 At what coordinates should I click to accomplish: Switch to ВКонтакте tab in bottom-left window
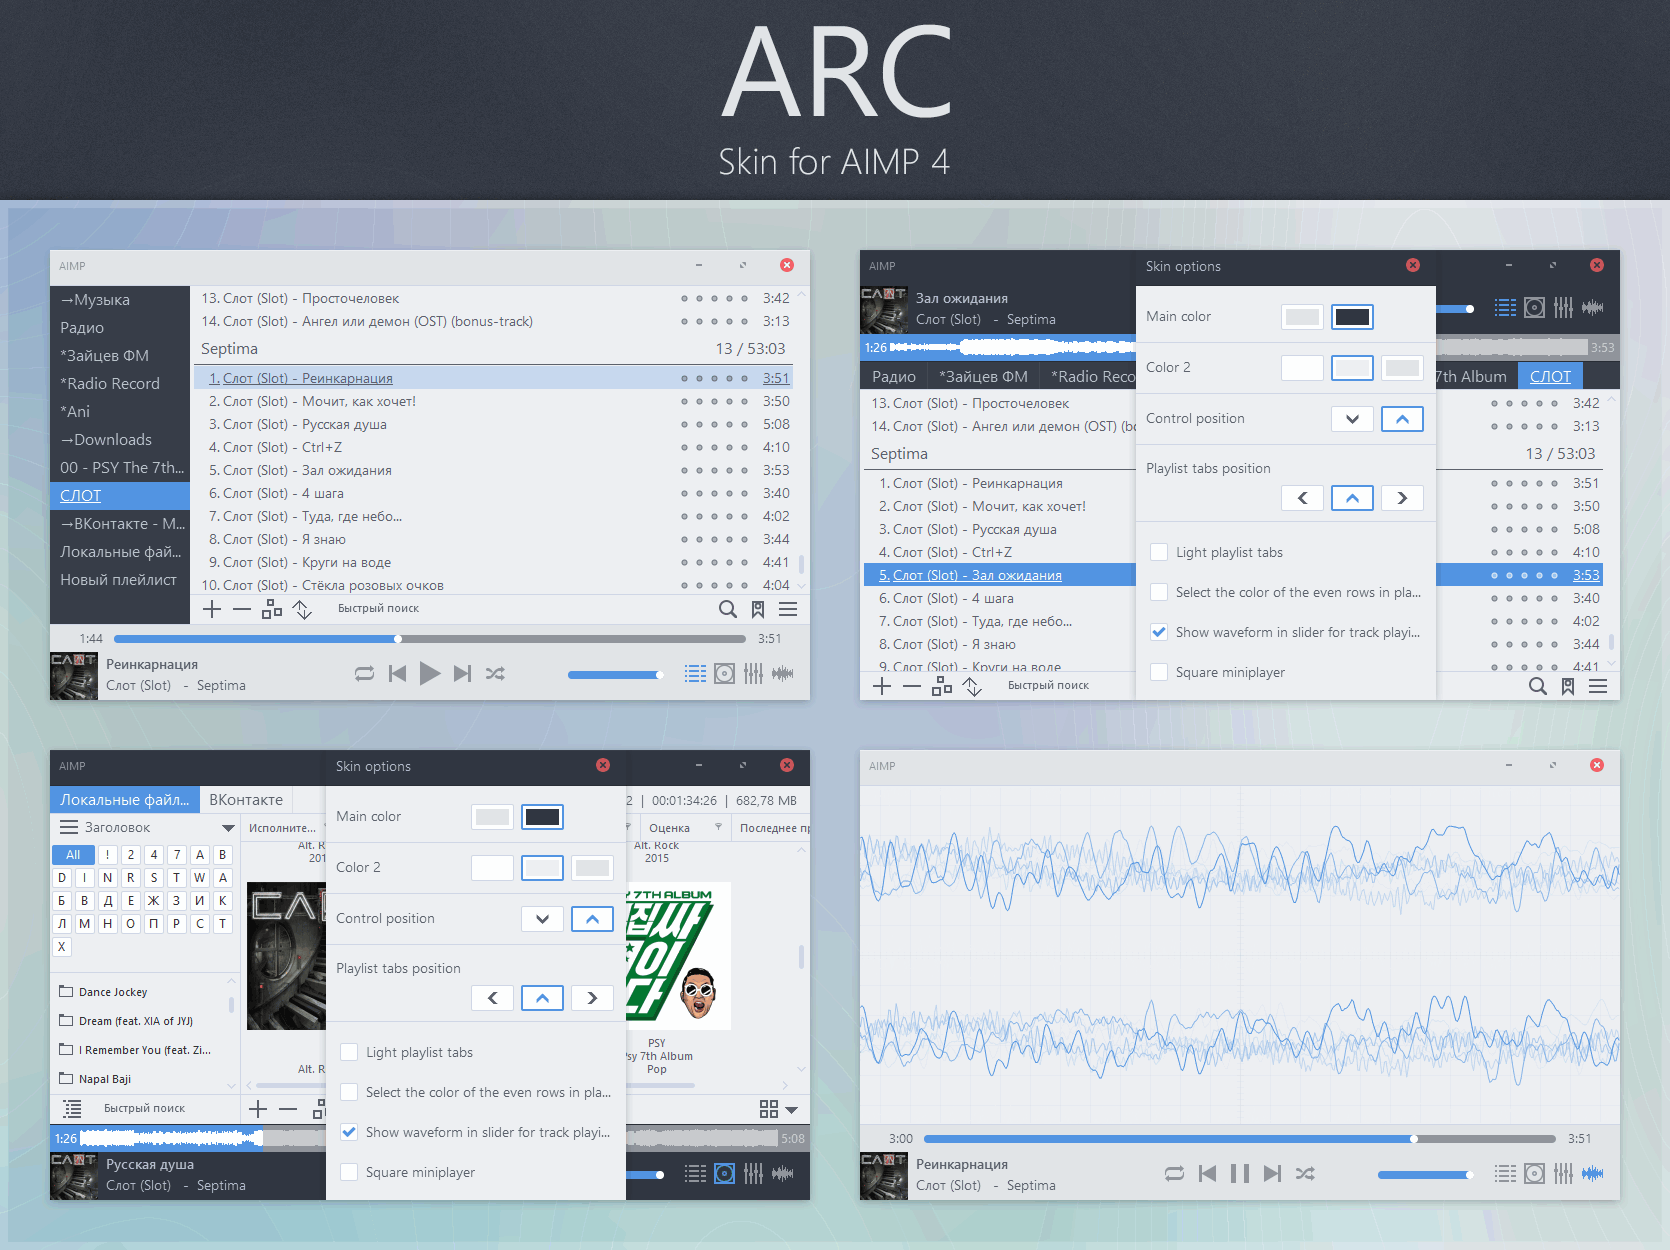pyautogui.click(x=246, y=800)
